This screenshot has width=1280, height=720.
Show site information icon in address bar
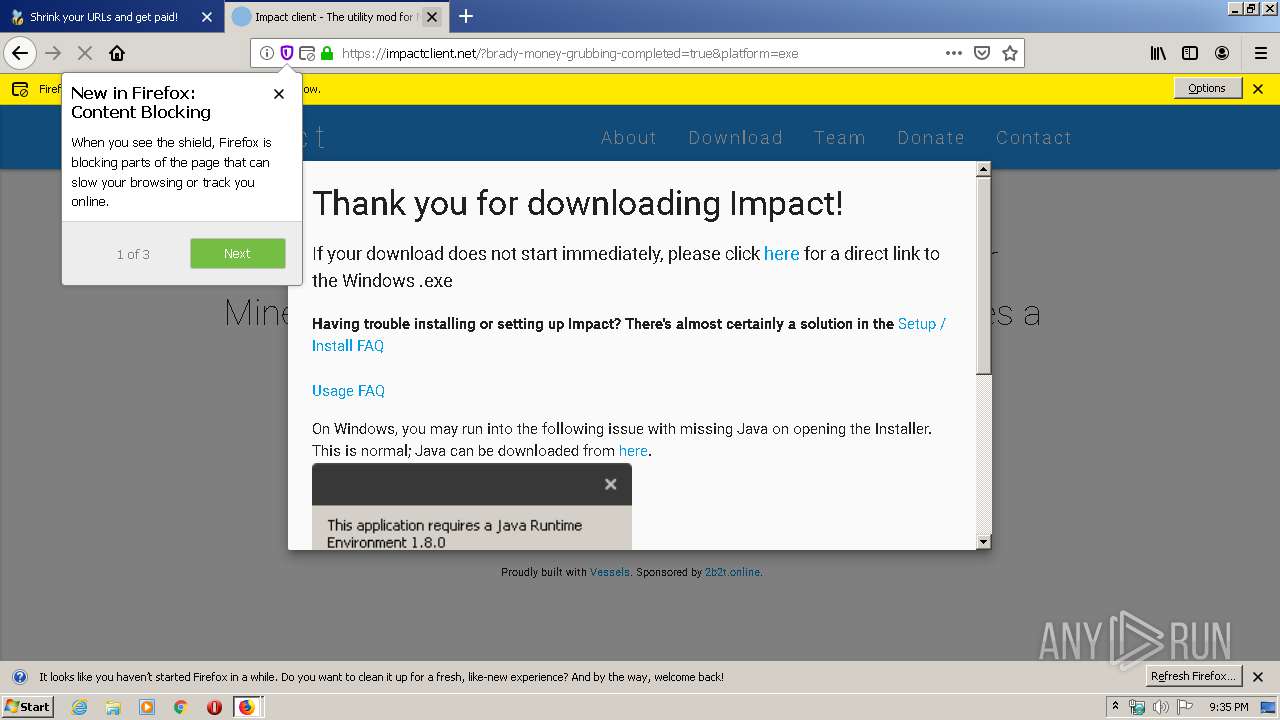point(267,53)
